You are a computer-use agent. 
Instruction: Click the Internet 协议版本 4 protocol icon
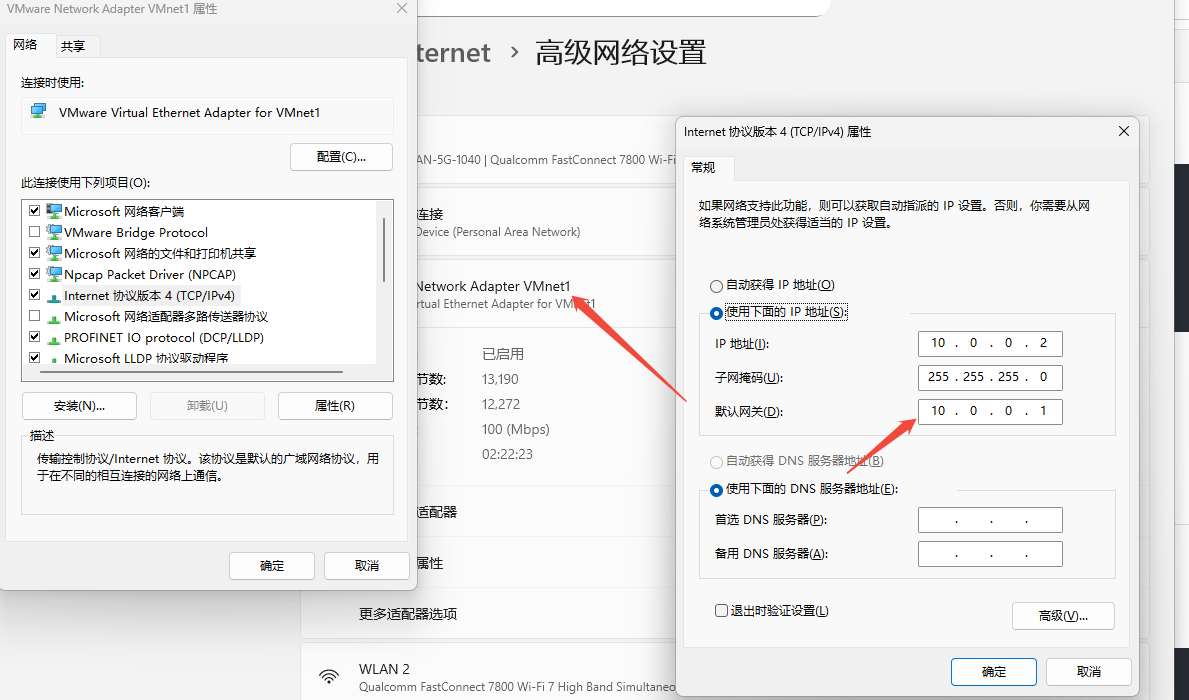[54, 297]
